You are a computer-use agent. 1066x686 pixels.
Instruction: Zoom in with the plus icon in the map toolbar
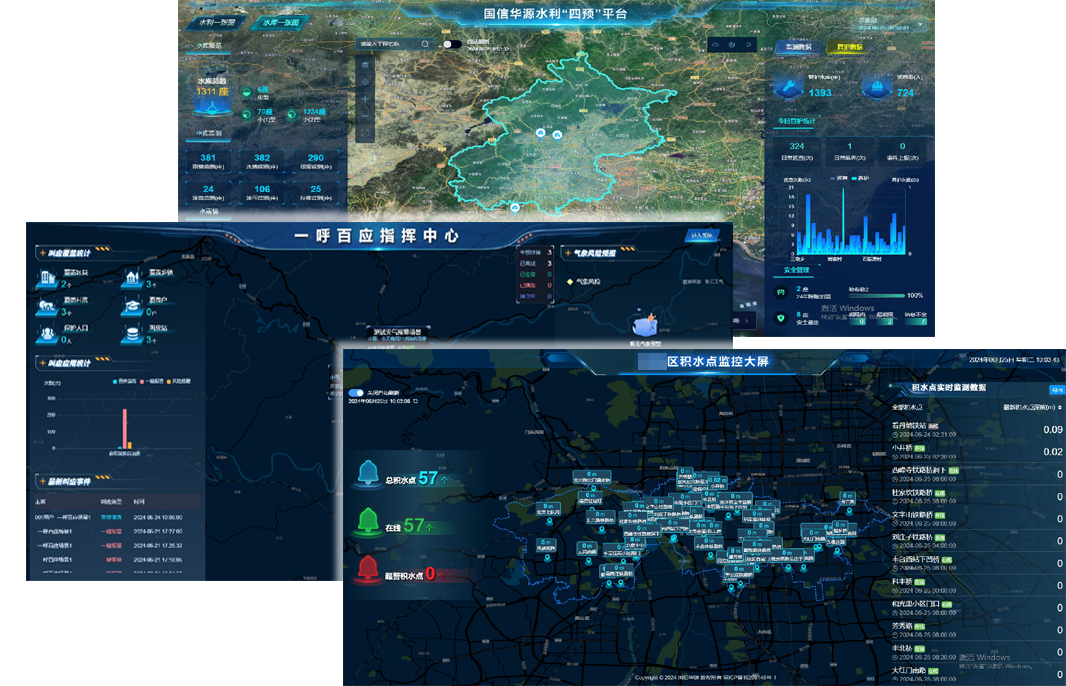point(365,99)
